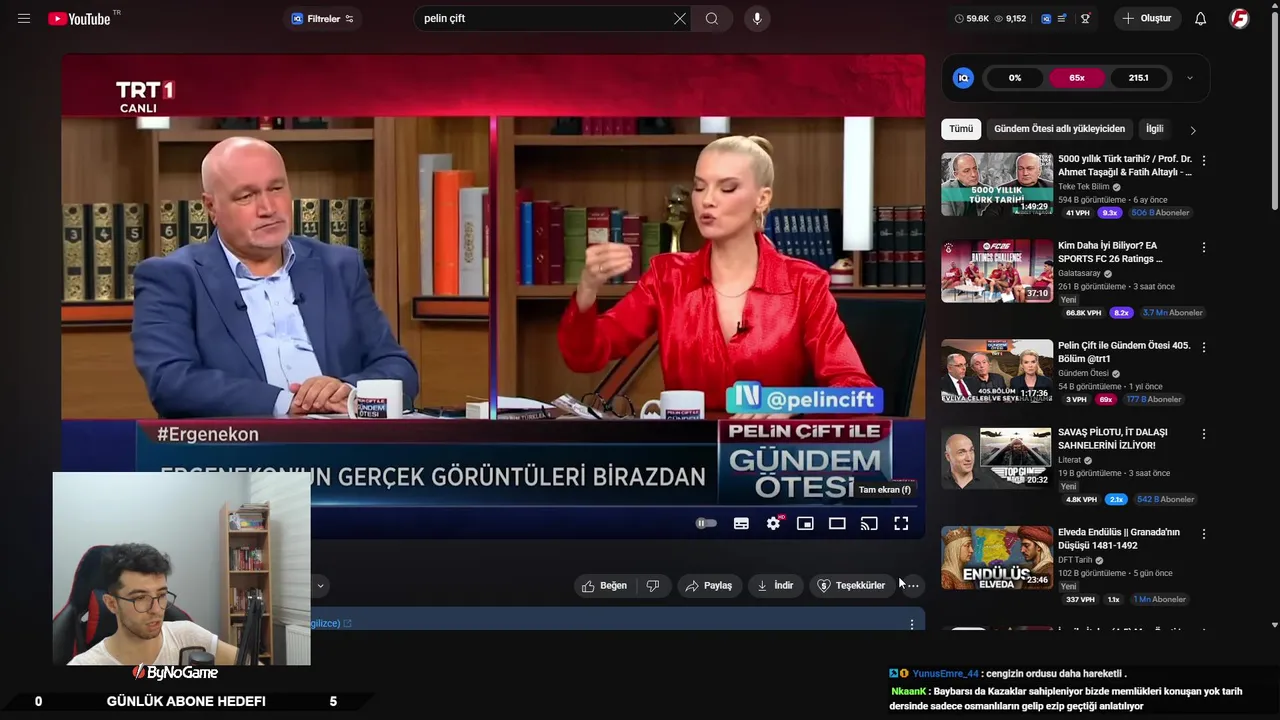Clear the search query with X
The height and width of the screenshot is (720, 1280).
[680, 18]
